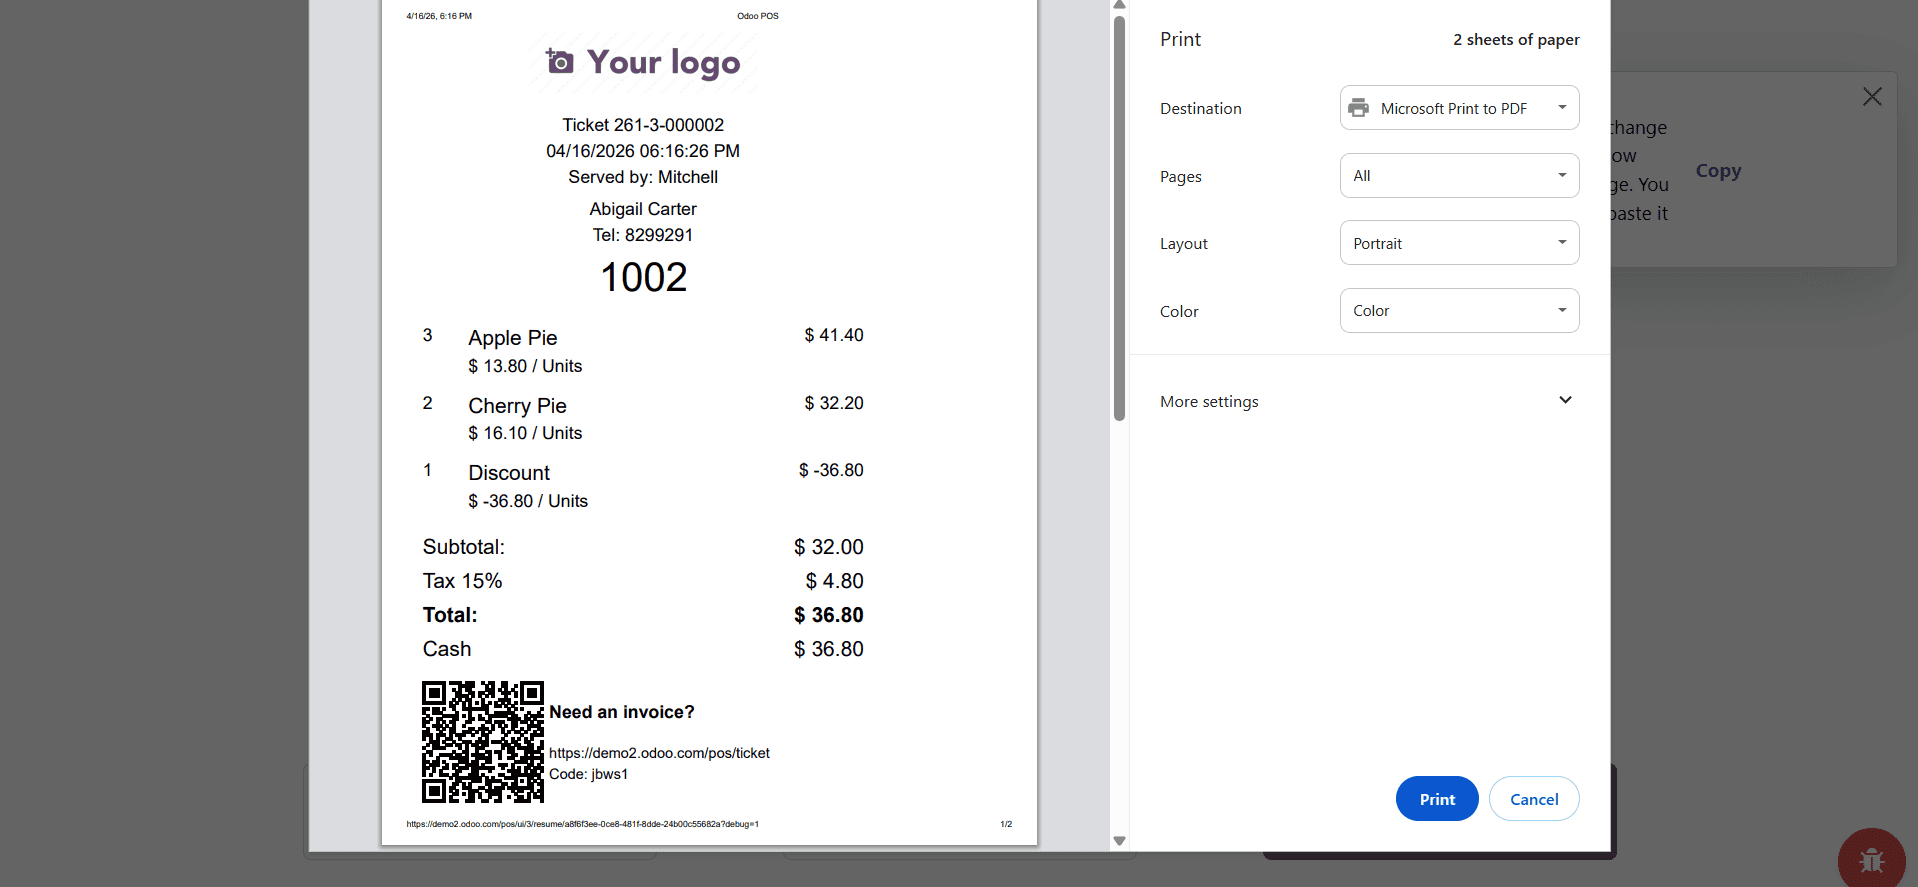
Task: Click Tel: 8299291 text
Action: point(643,235)
